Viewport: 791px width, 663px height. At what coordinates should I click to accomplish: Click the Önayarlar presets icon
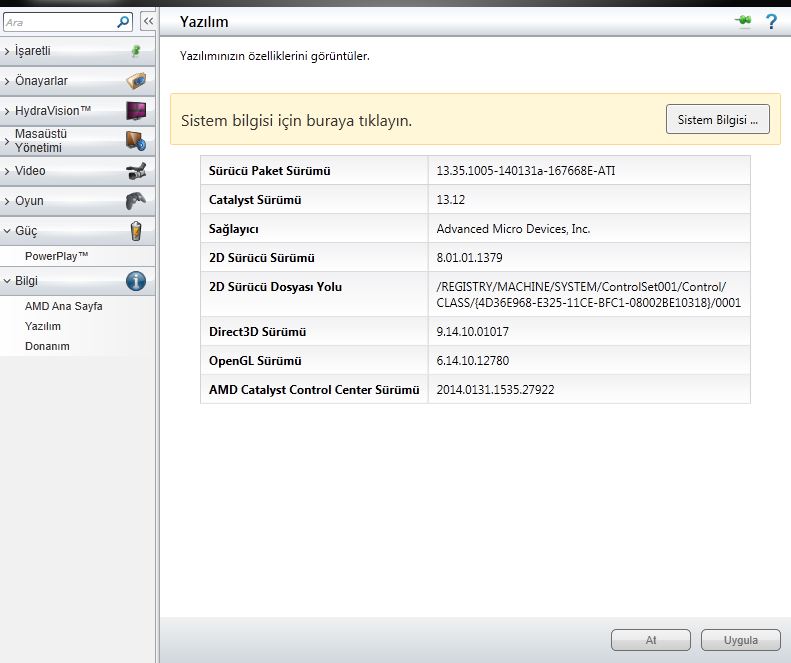click(136, 81)
